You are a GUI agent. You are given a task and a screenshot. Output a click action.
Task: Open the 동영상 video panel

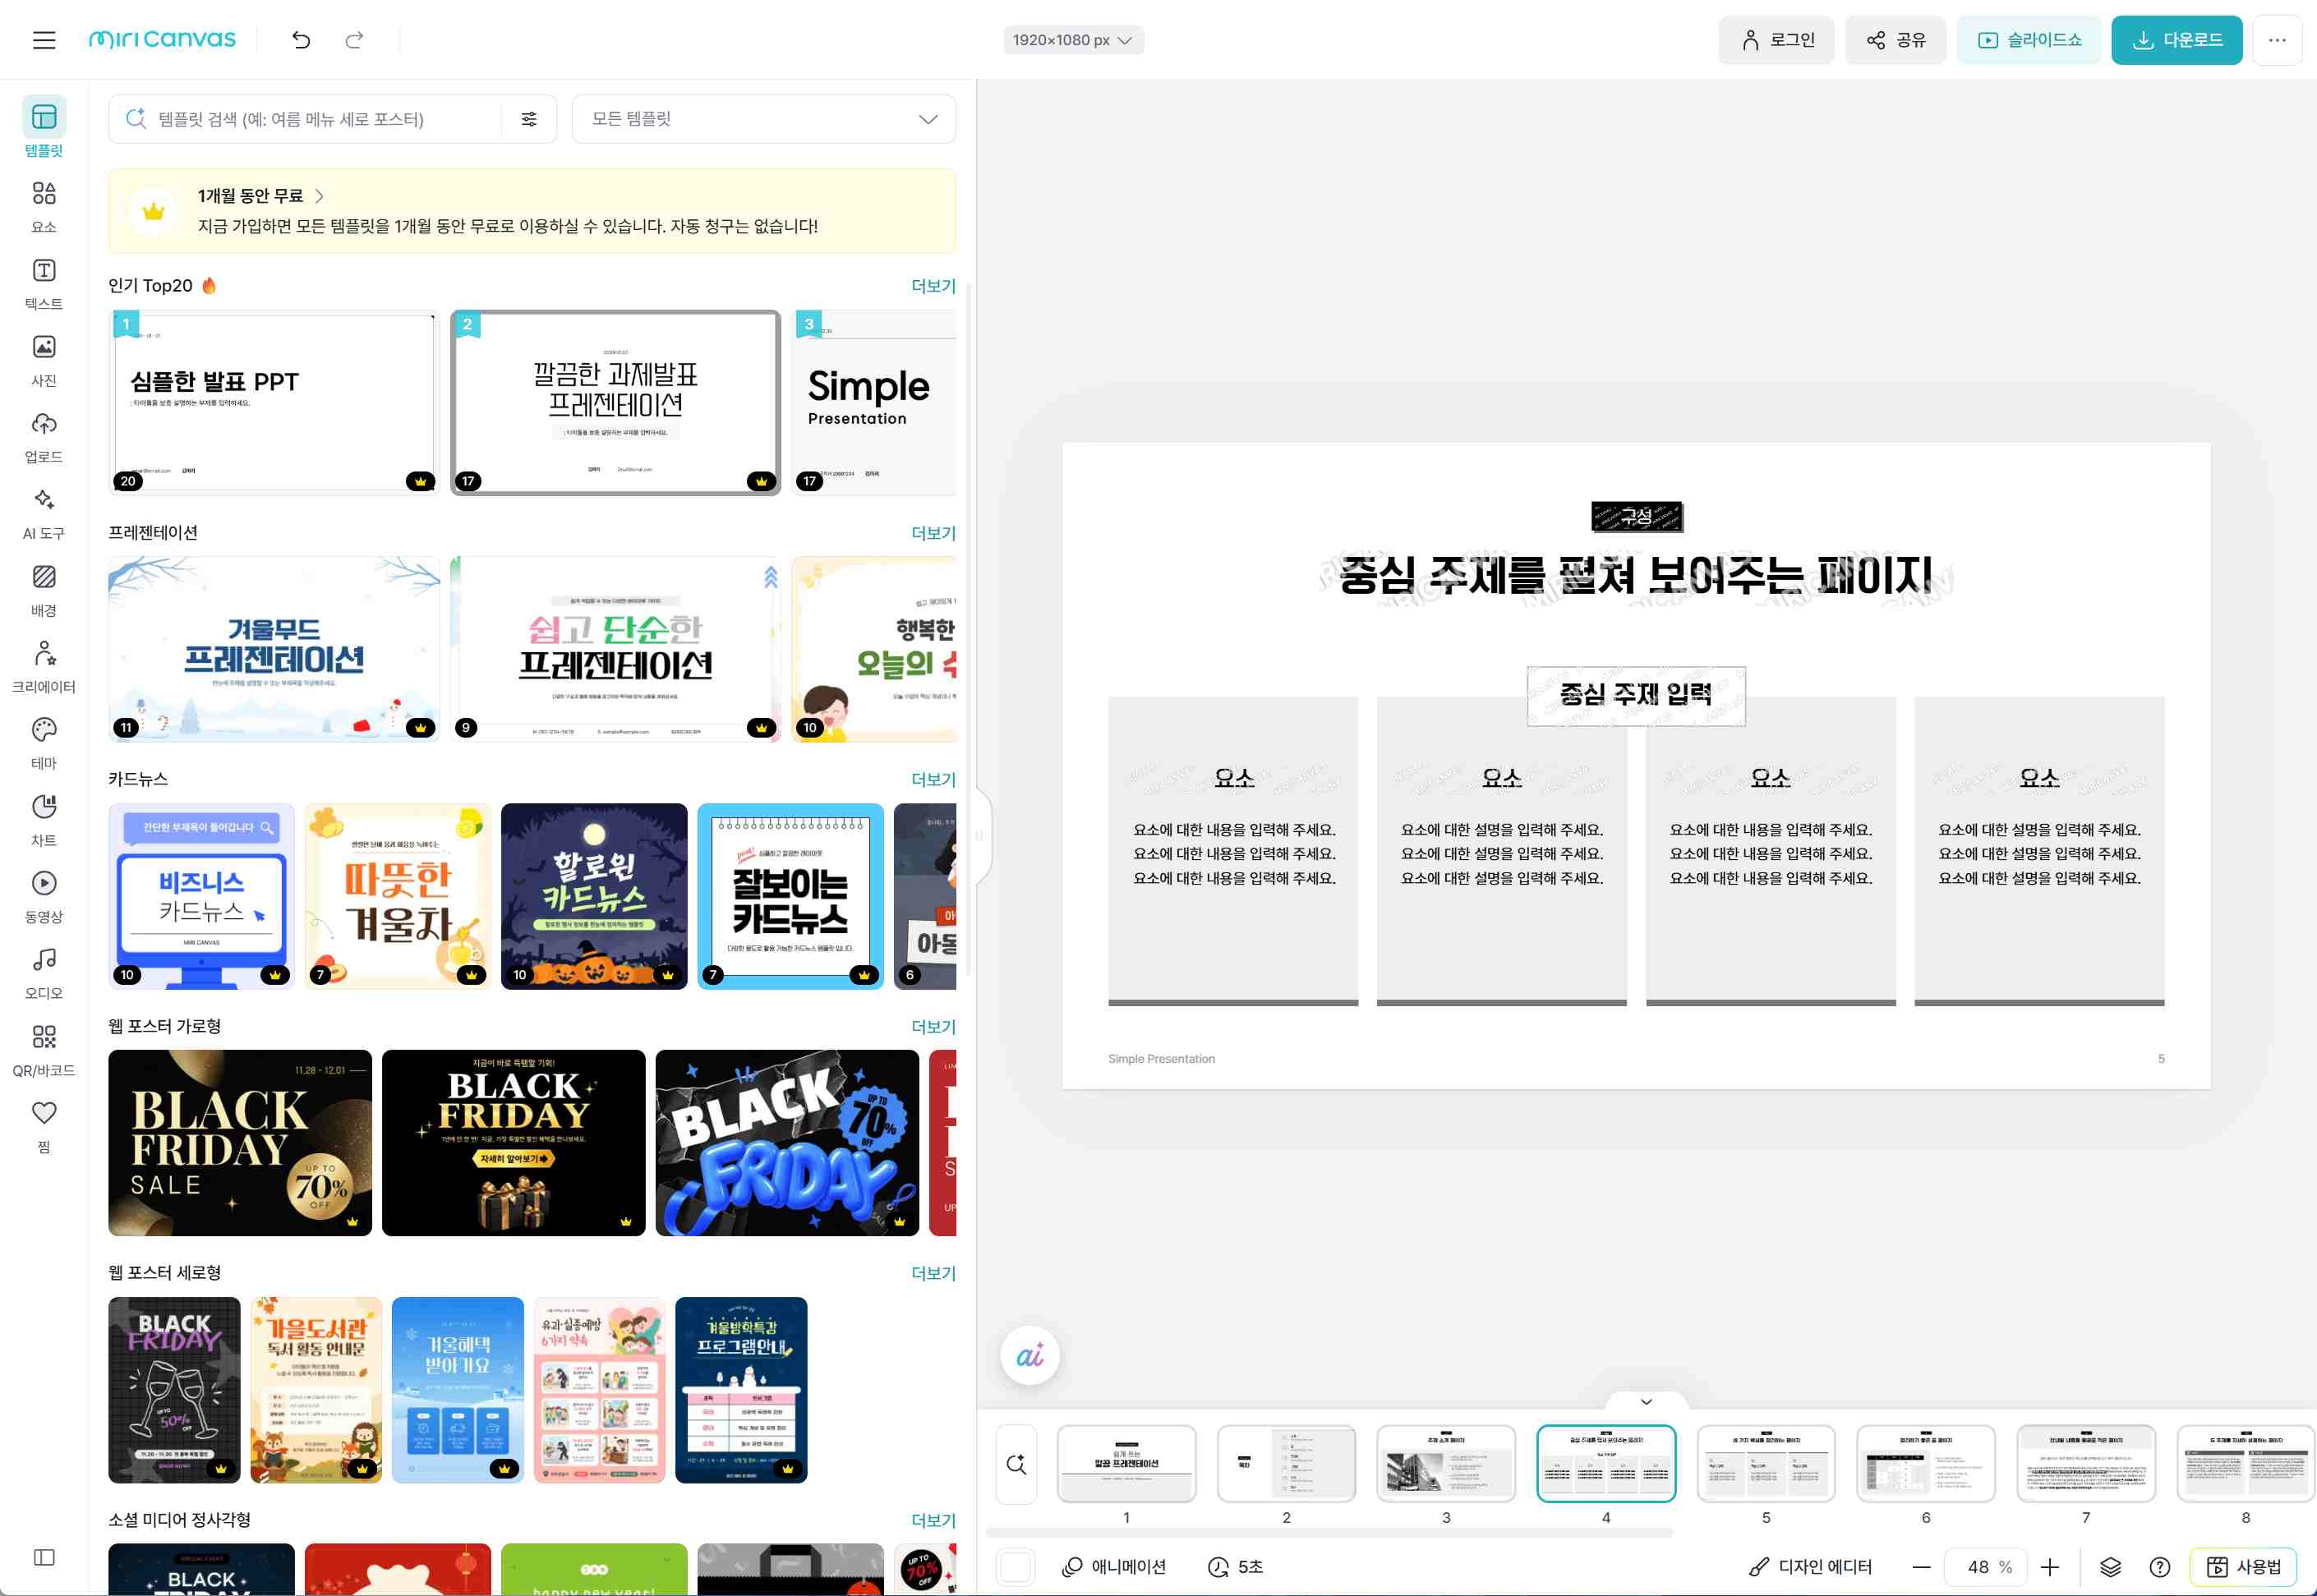tap(44, 897)
